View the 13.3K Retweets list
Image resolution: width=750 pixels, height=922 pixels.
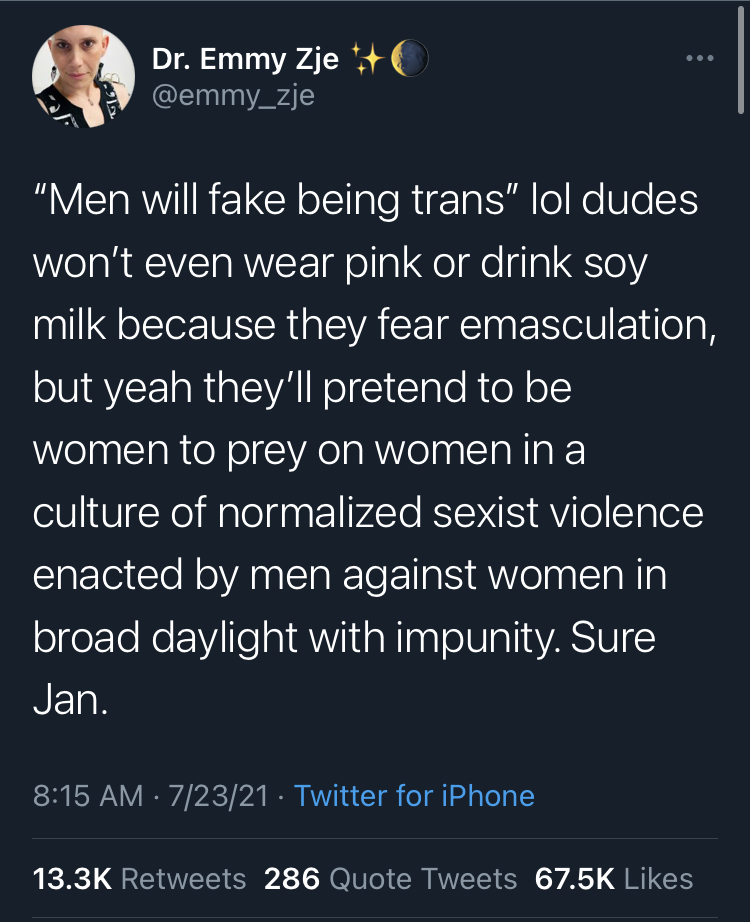139,879
